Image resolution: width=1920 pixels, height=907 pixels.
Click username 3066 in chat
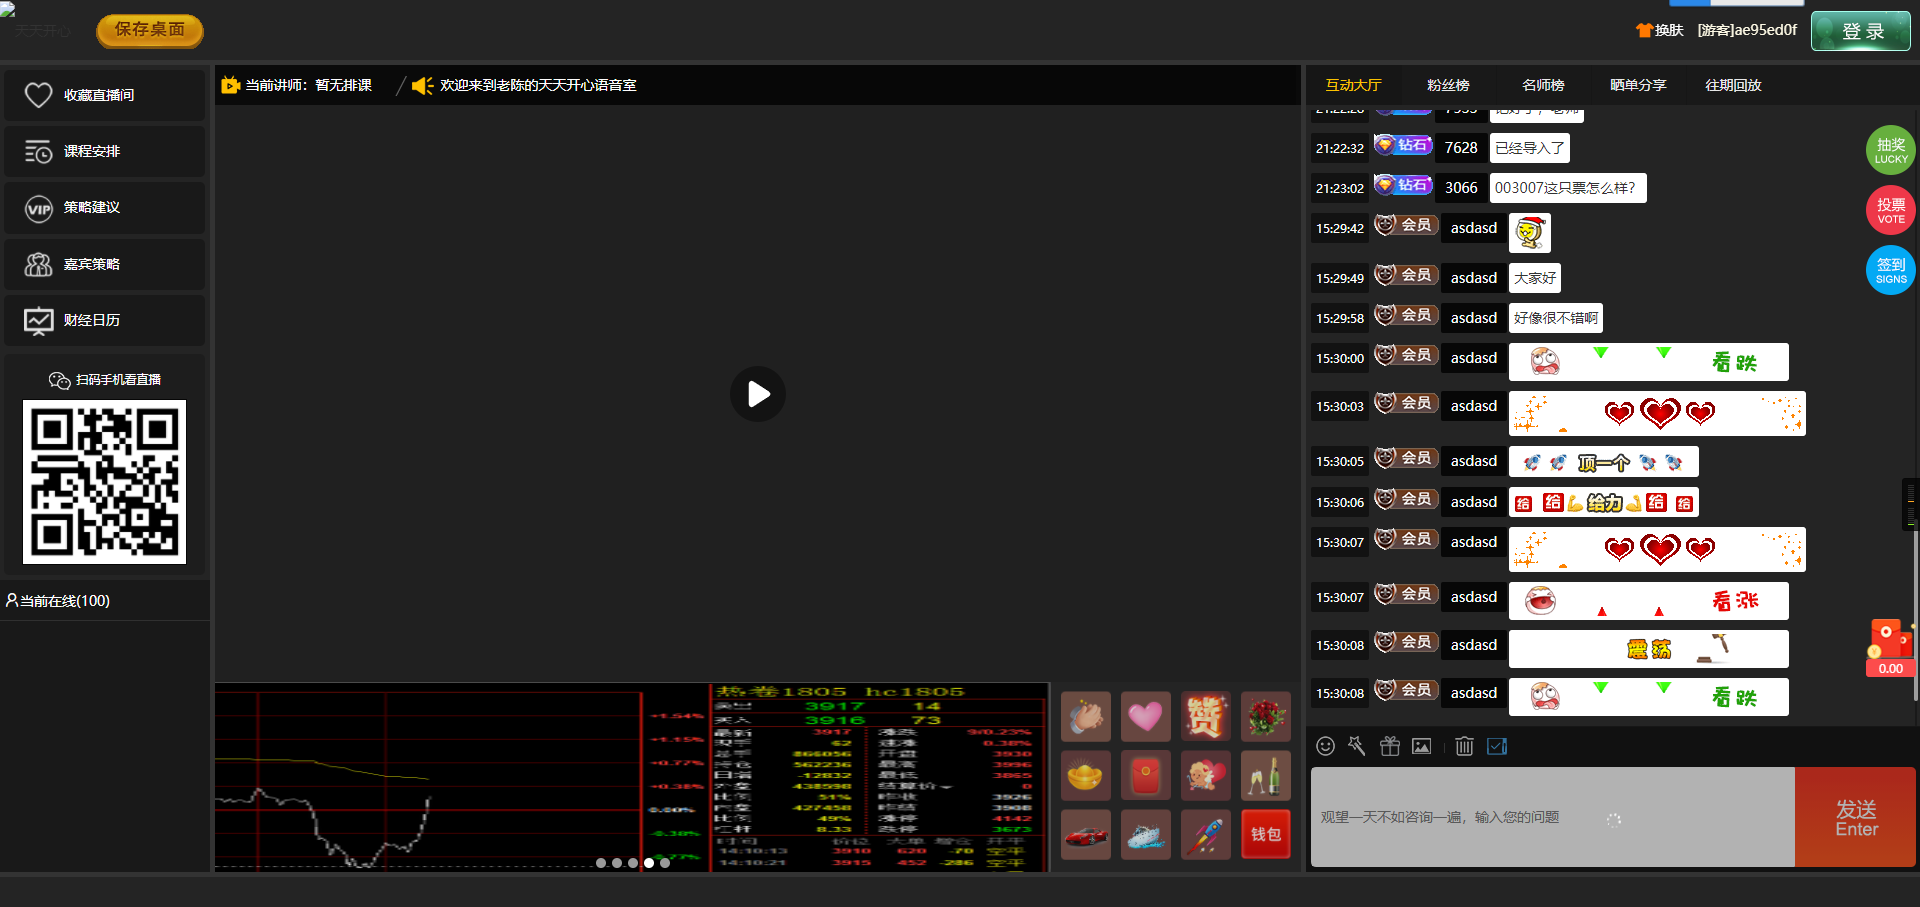coord(1461,188)
